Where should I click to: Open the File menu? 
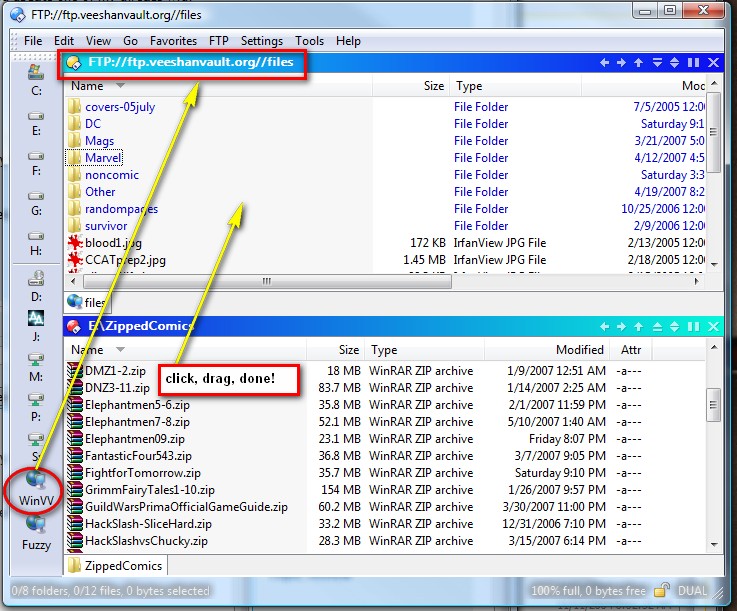[33, 41]
